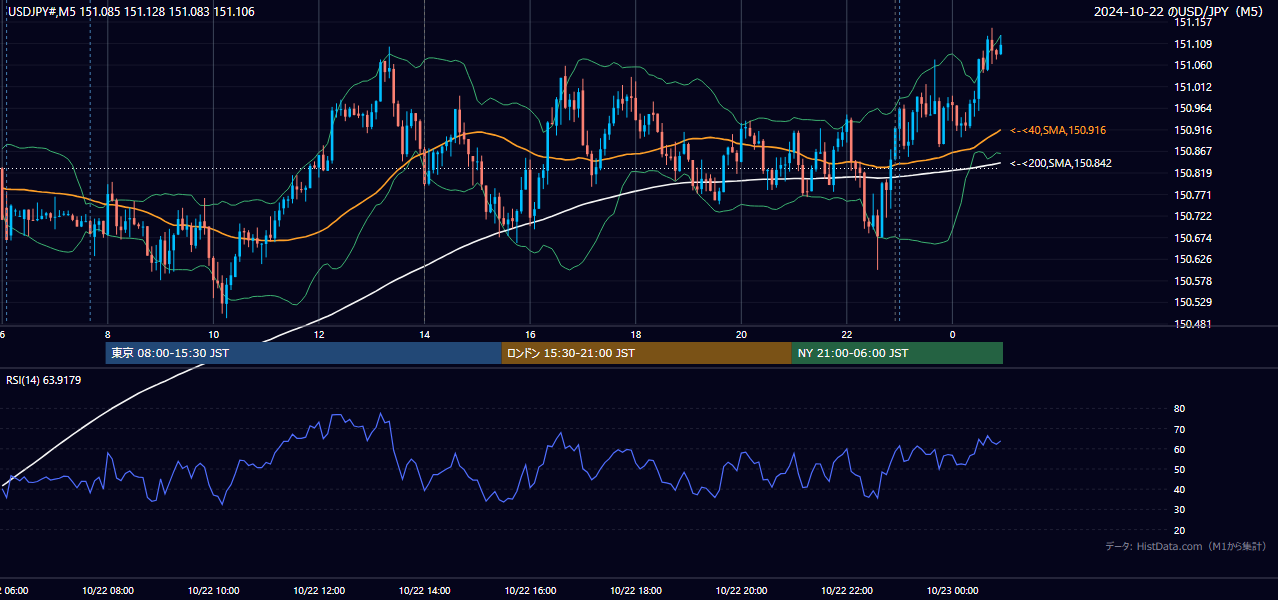The width and height of the screenshot is (1278, 600).
Task: Click the 10/22 22:00 date label
Action: (x=846, y=590)
